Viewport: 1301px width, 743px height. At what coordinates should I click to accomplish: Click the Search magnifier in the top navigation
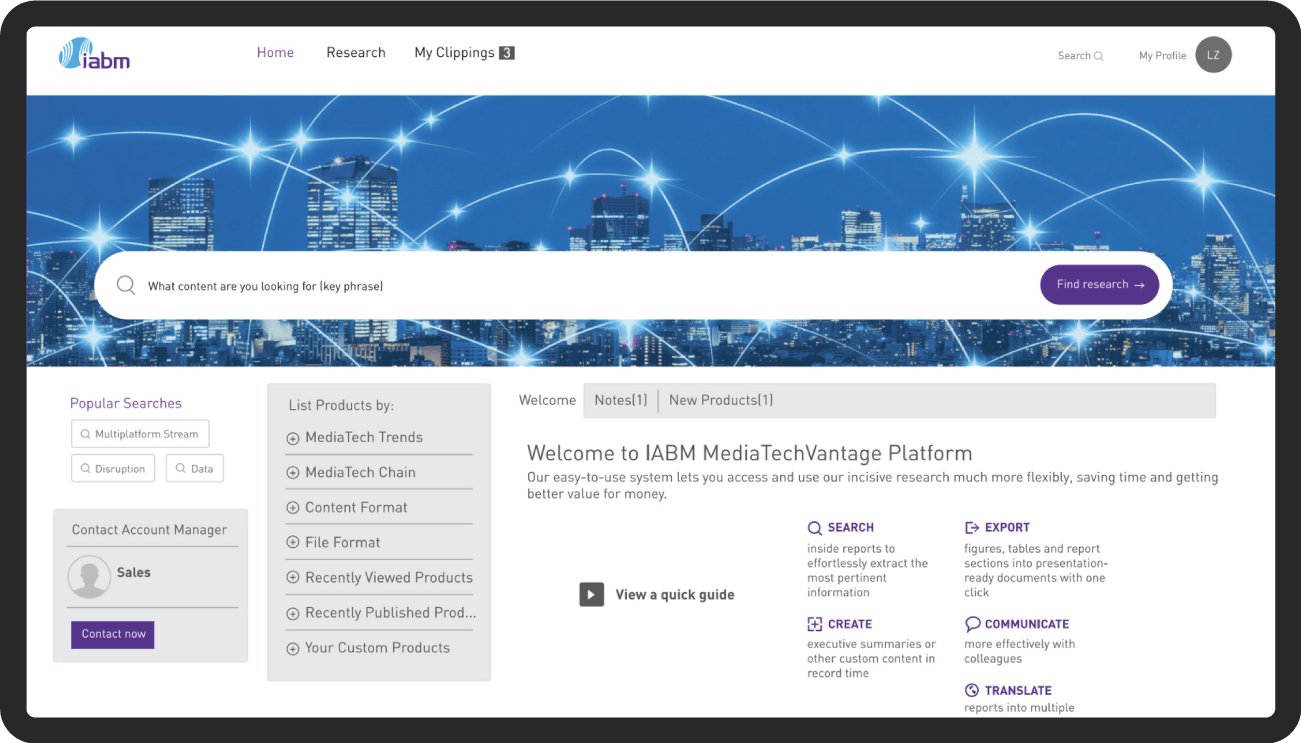coord(1100,56)
